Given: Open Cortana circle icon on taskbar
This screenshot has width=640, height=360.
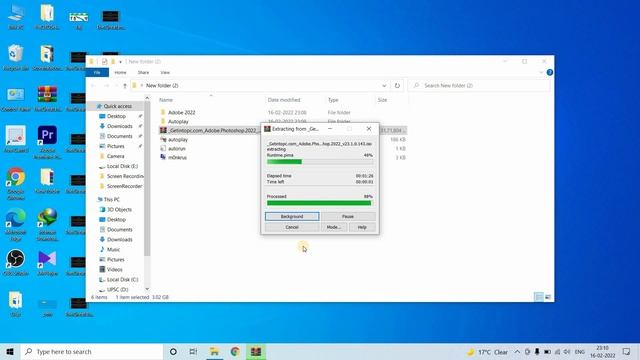Looking at the screenshot, I should click(173, 351).
